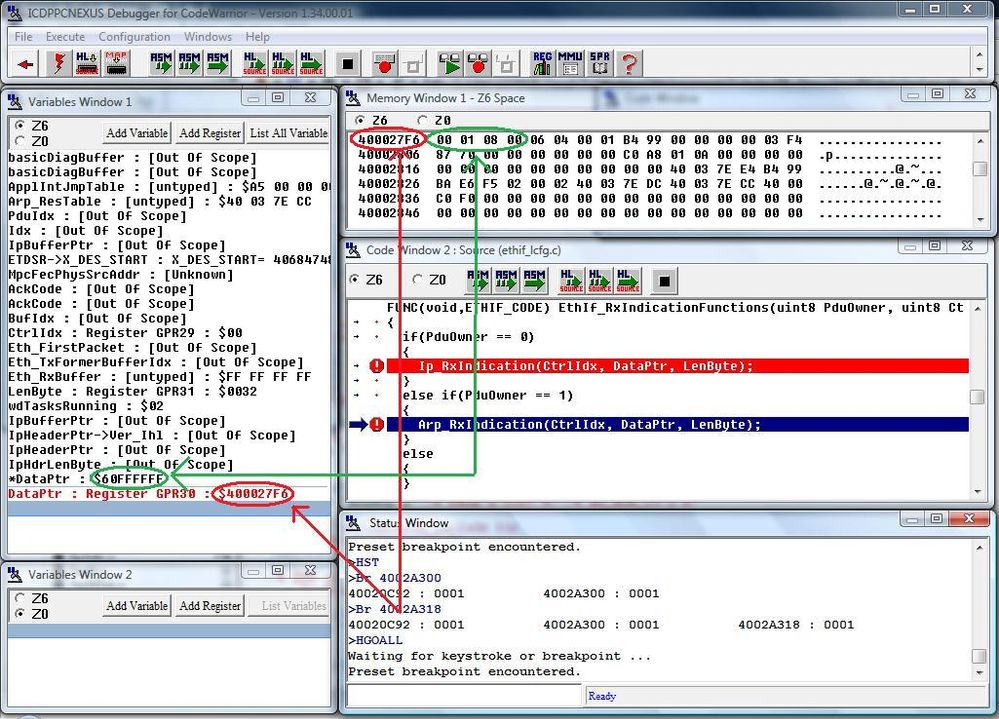The image size is (999, 719).
Task: Open the Help menu
Action: click(257, 37)
